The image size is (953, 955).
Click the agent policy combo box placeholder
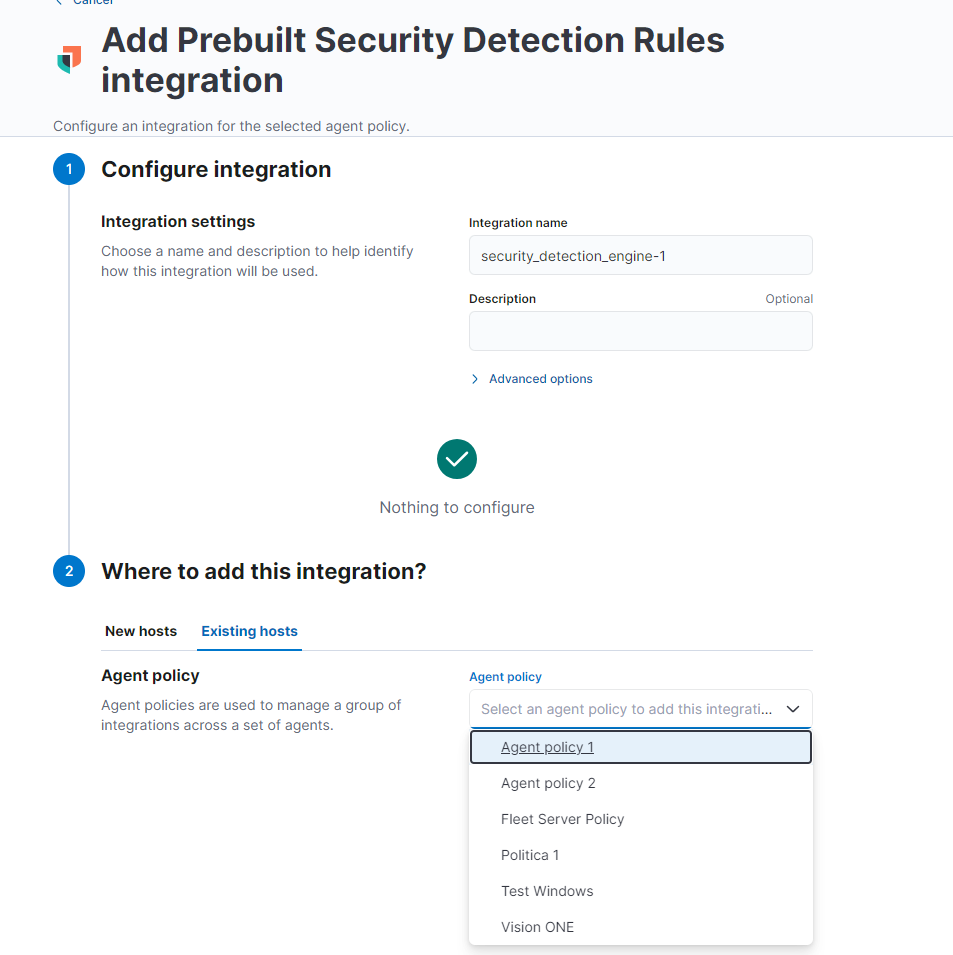coord(626,709)
